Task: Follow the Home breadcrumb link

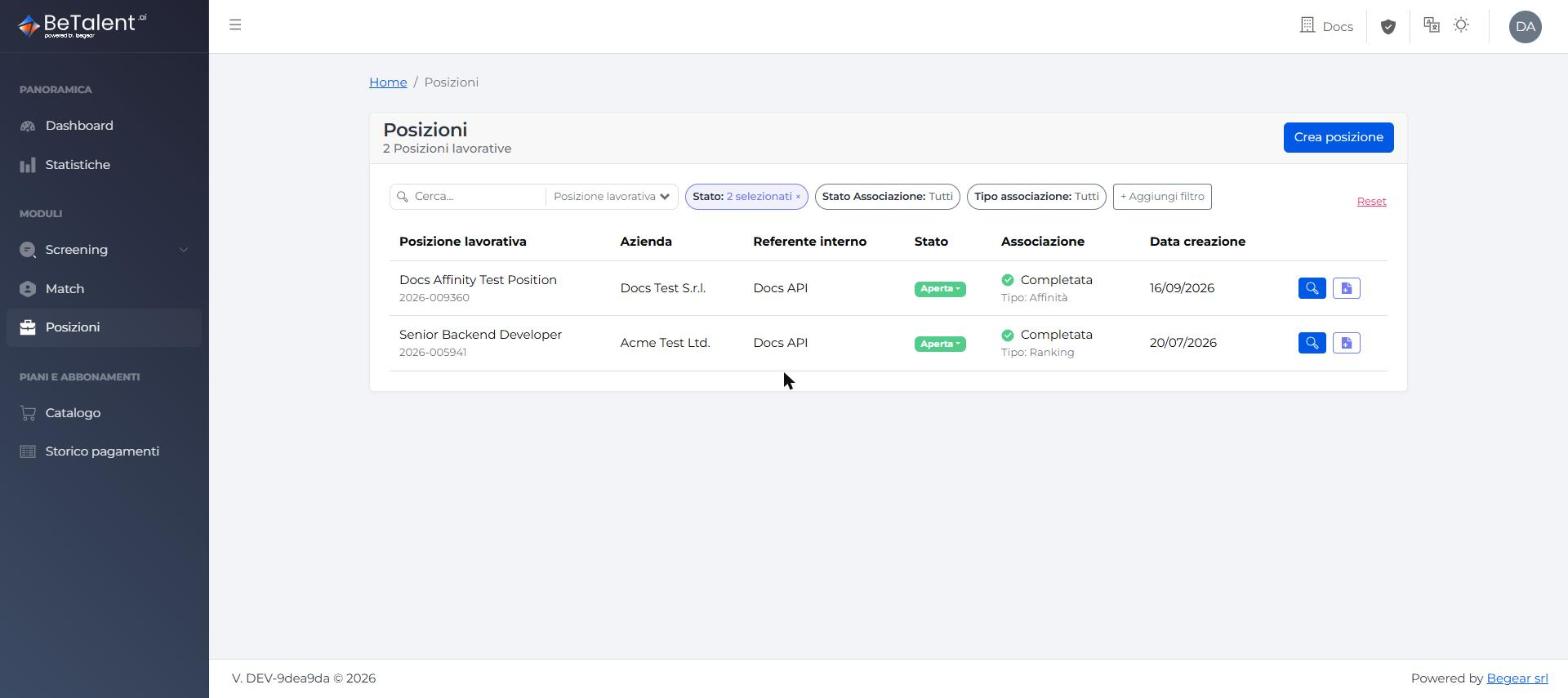Action: pyautogui.click(x=388, y=82)
